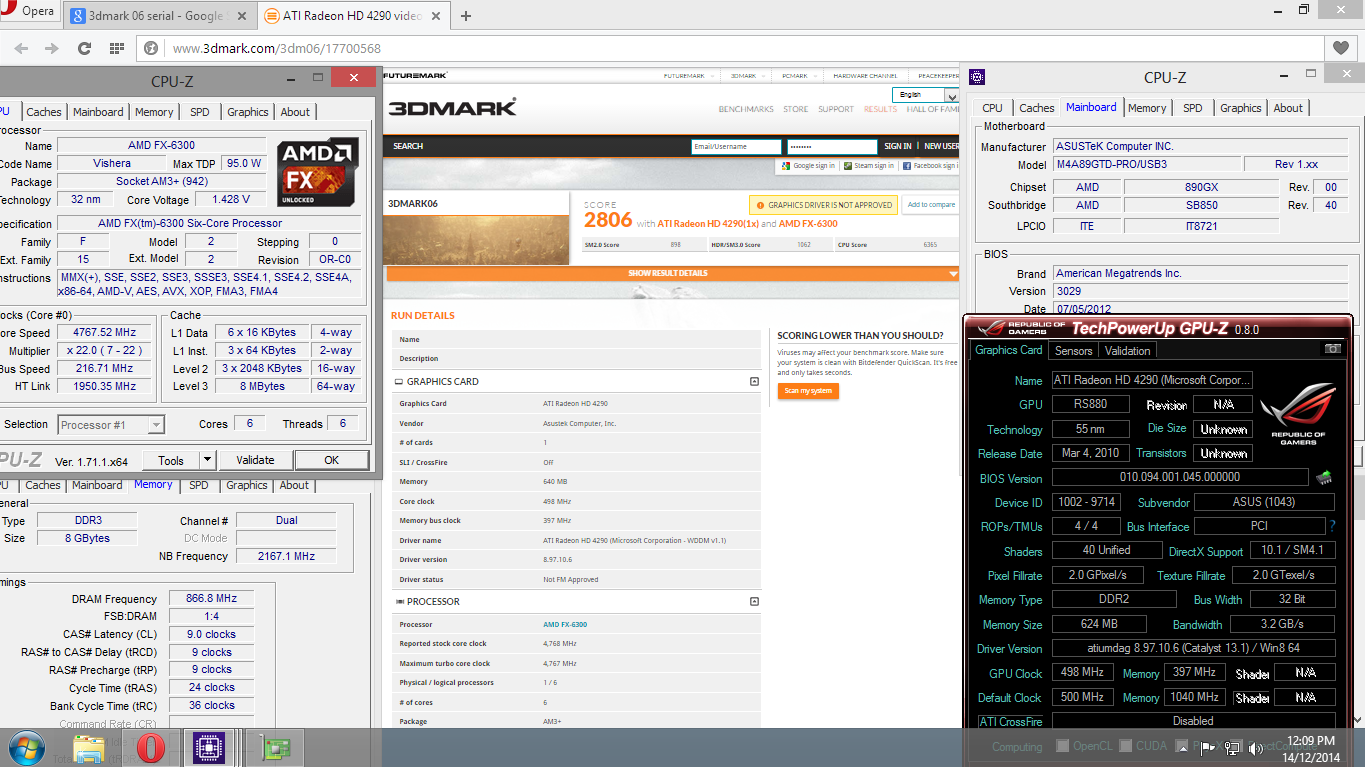This screenshot has width=1365, height=767.
Task: Click the Scan my system button
Action: pos(808,391)
